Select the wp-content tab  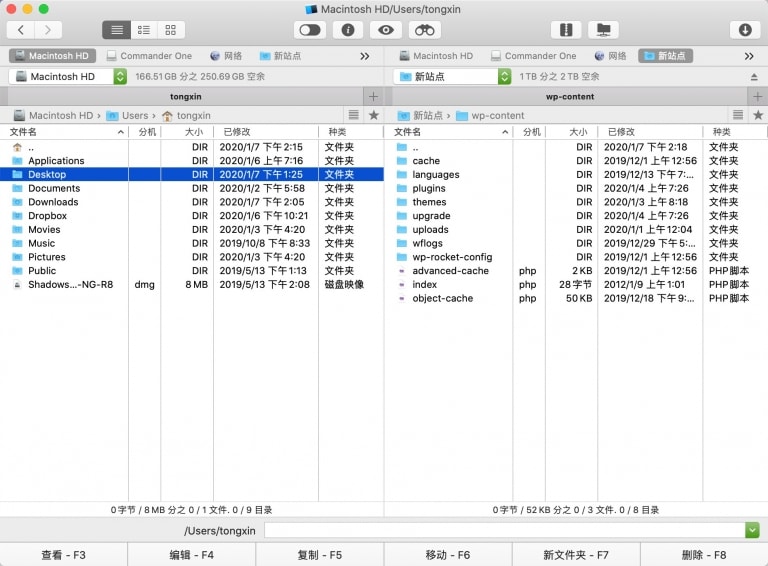[569, 97]
